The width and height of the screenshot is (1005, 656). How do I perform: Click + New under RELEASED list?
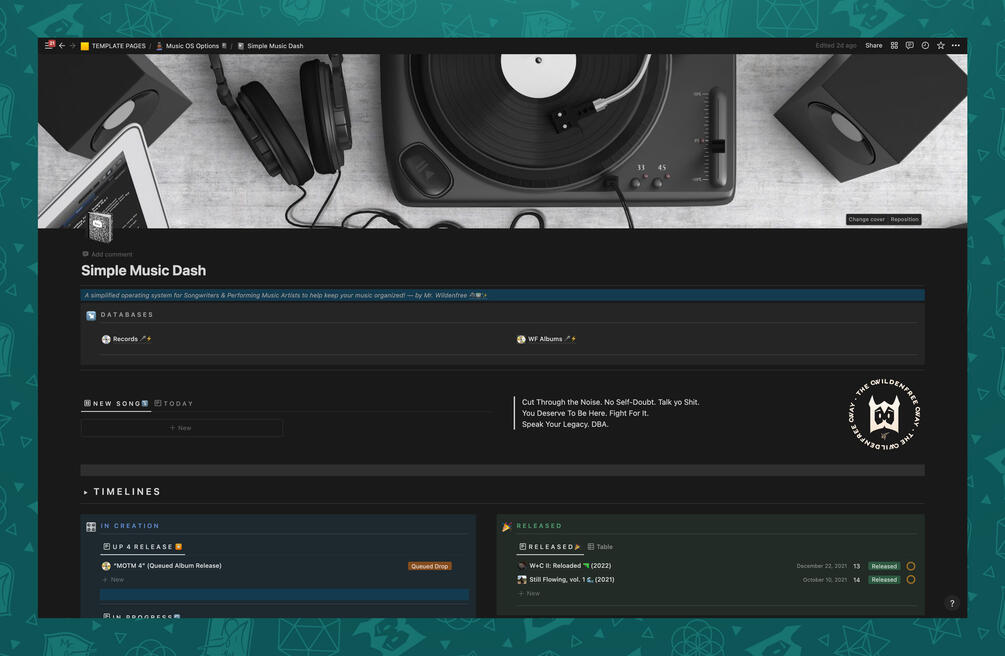click(529, 594)
